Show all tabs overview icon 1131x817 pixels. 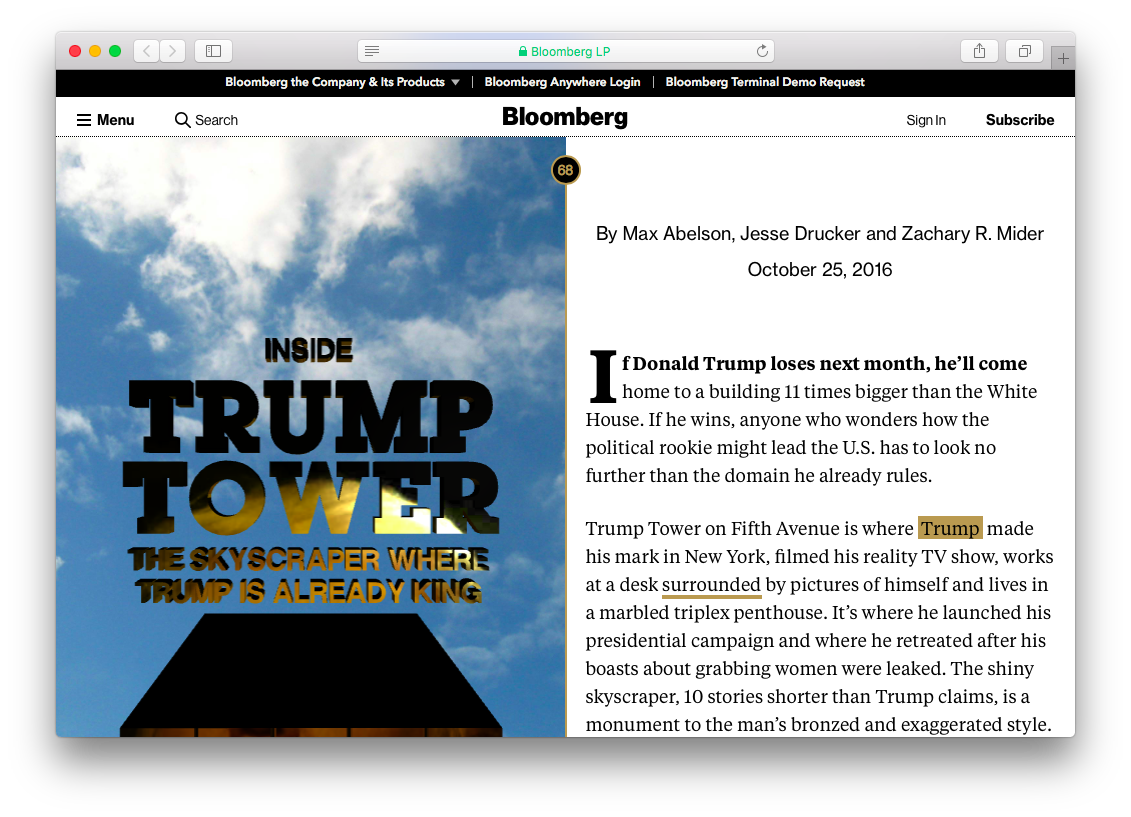point(1025,51)
